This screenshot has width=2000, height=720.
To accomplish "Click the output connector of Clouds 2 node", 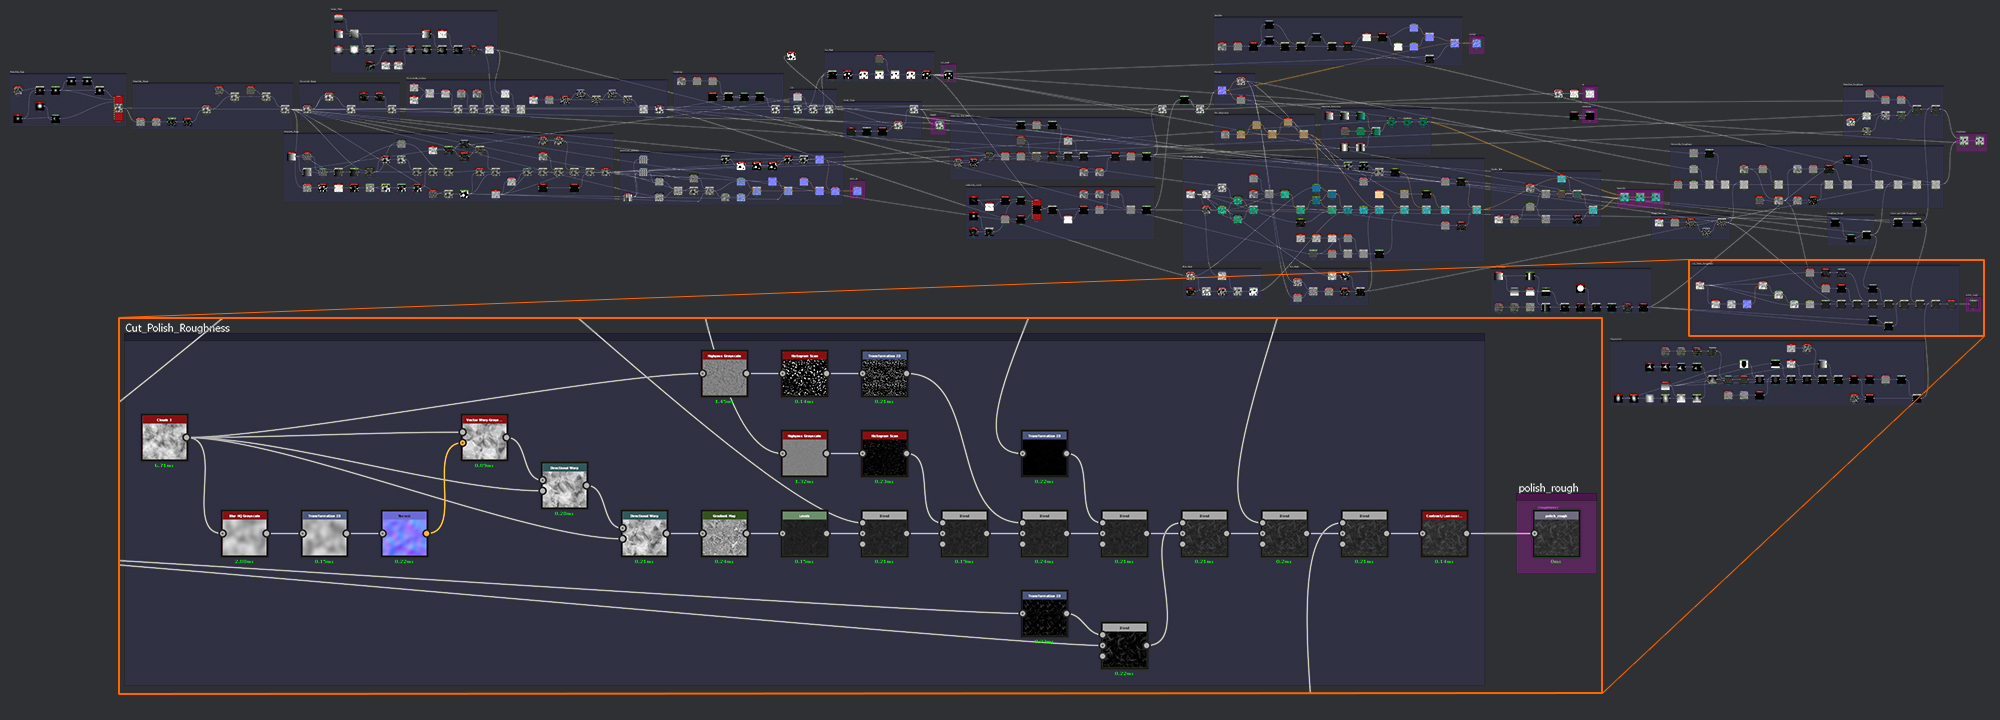I will coord(187,438).
